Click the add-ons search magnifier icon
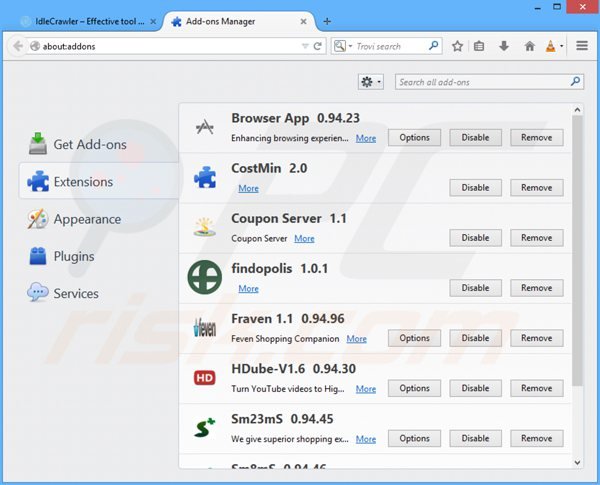The image size is (600, 485). [x=575, y=81]
